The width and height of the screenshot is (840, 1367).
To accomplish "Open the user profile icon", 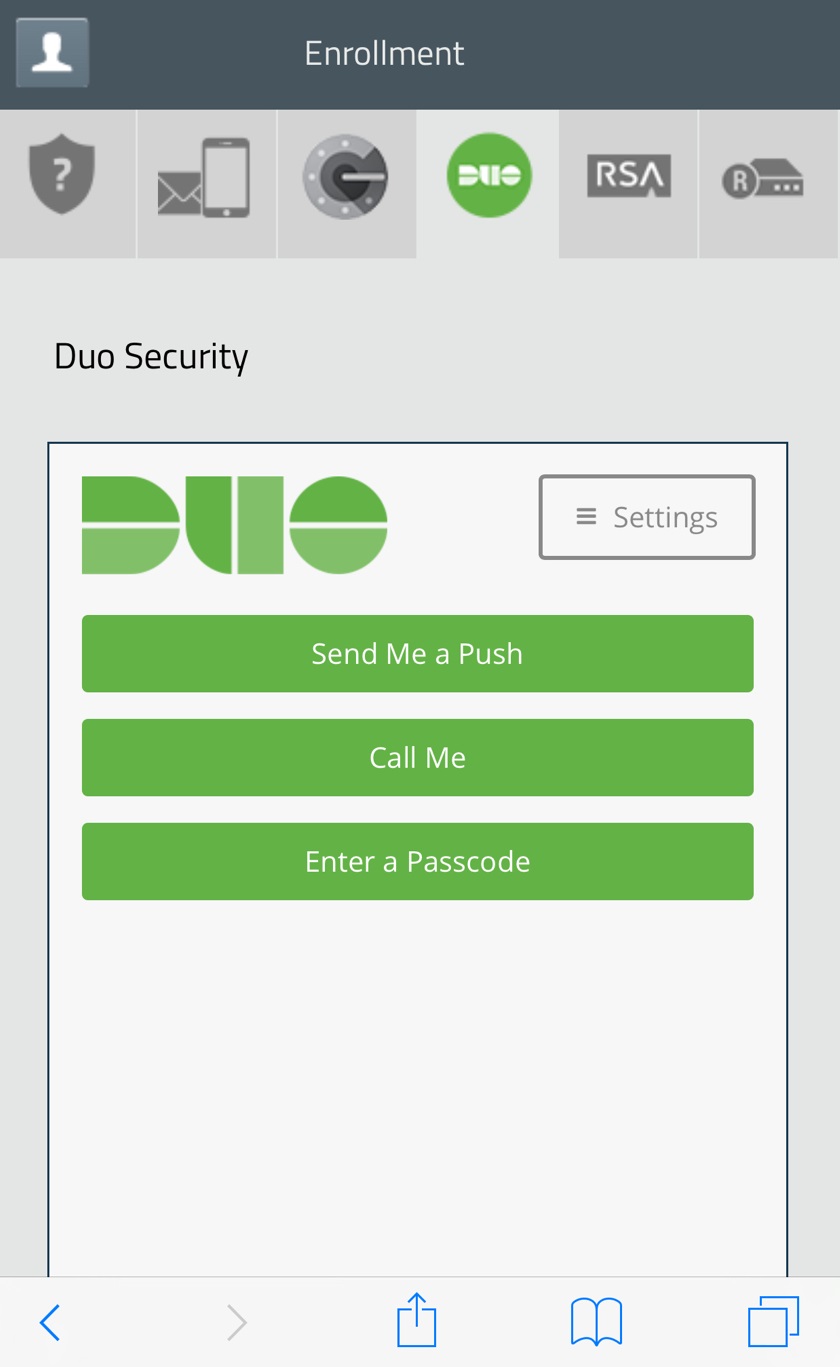I will pyautogui.click(x=52, y=52).
